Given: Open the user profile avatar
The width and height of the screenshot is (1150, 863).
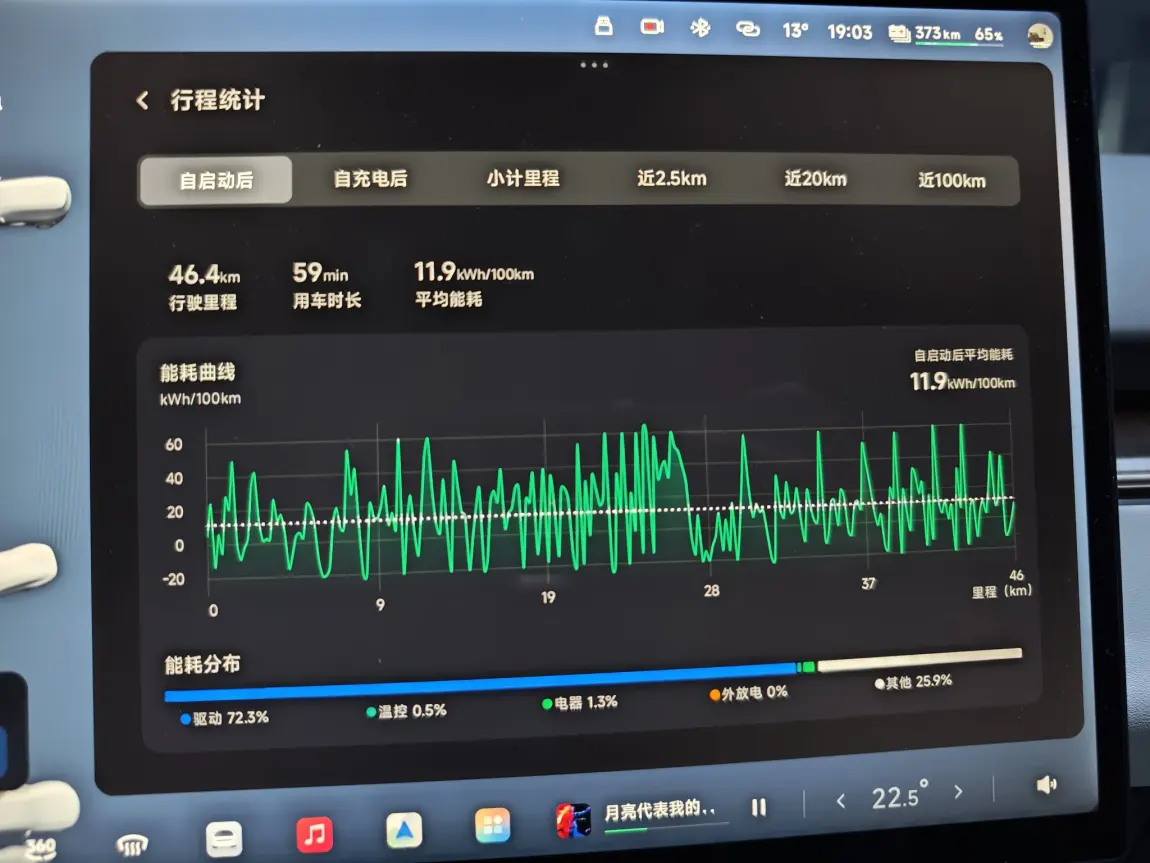Looking at the screenshot, I should pos(1040,35).
